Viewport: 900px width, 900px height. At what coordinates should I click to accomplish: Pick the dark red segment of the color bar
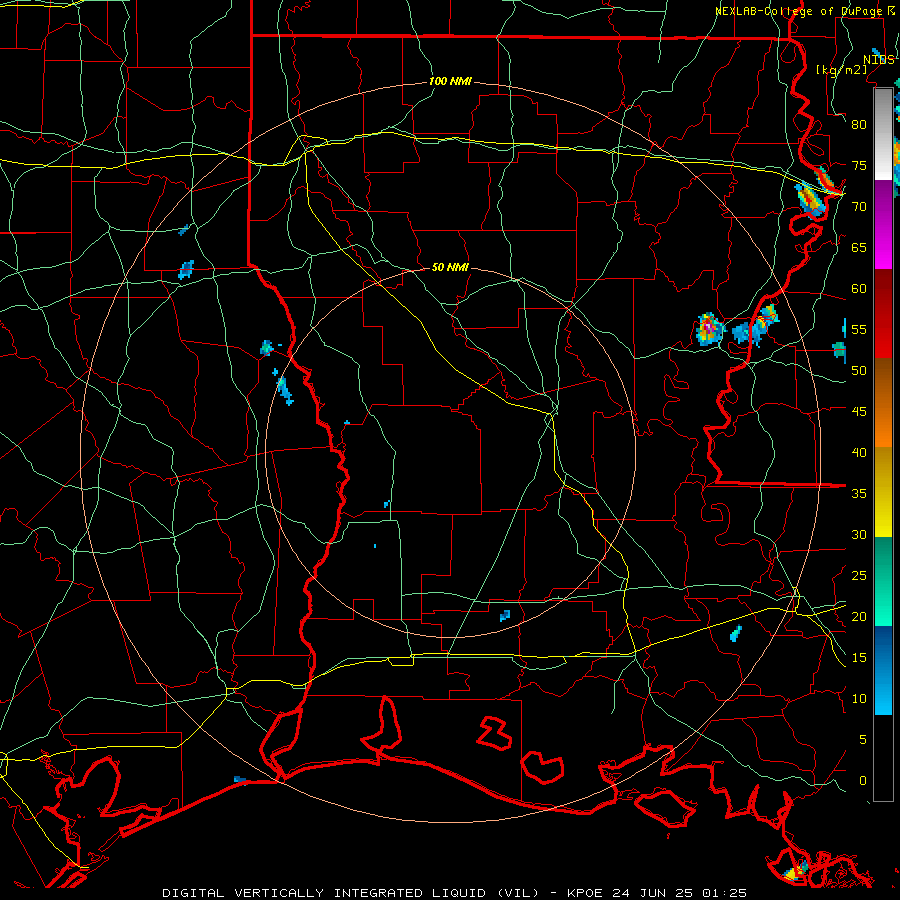click(x=883, y=314)
